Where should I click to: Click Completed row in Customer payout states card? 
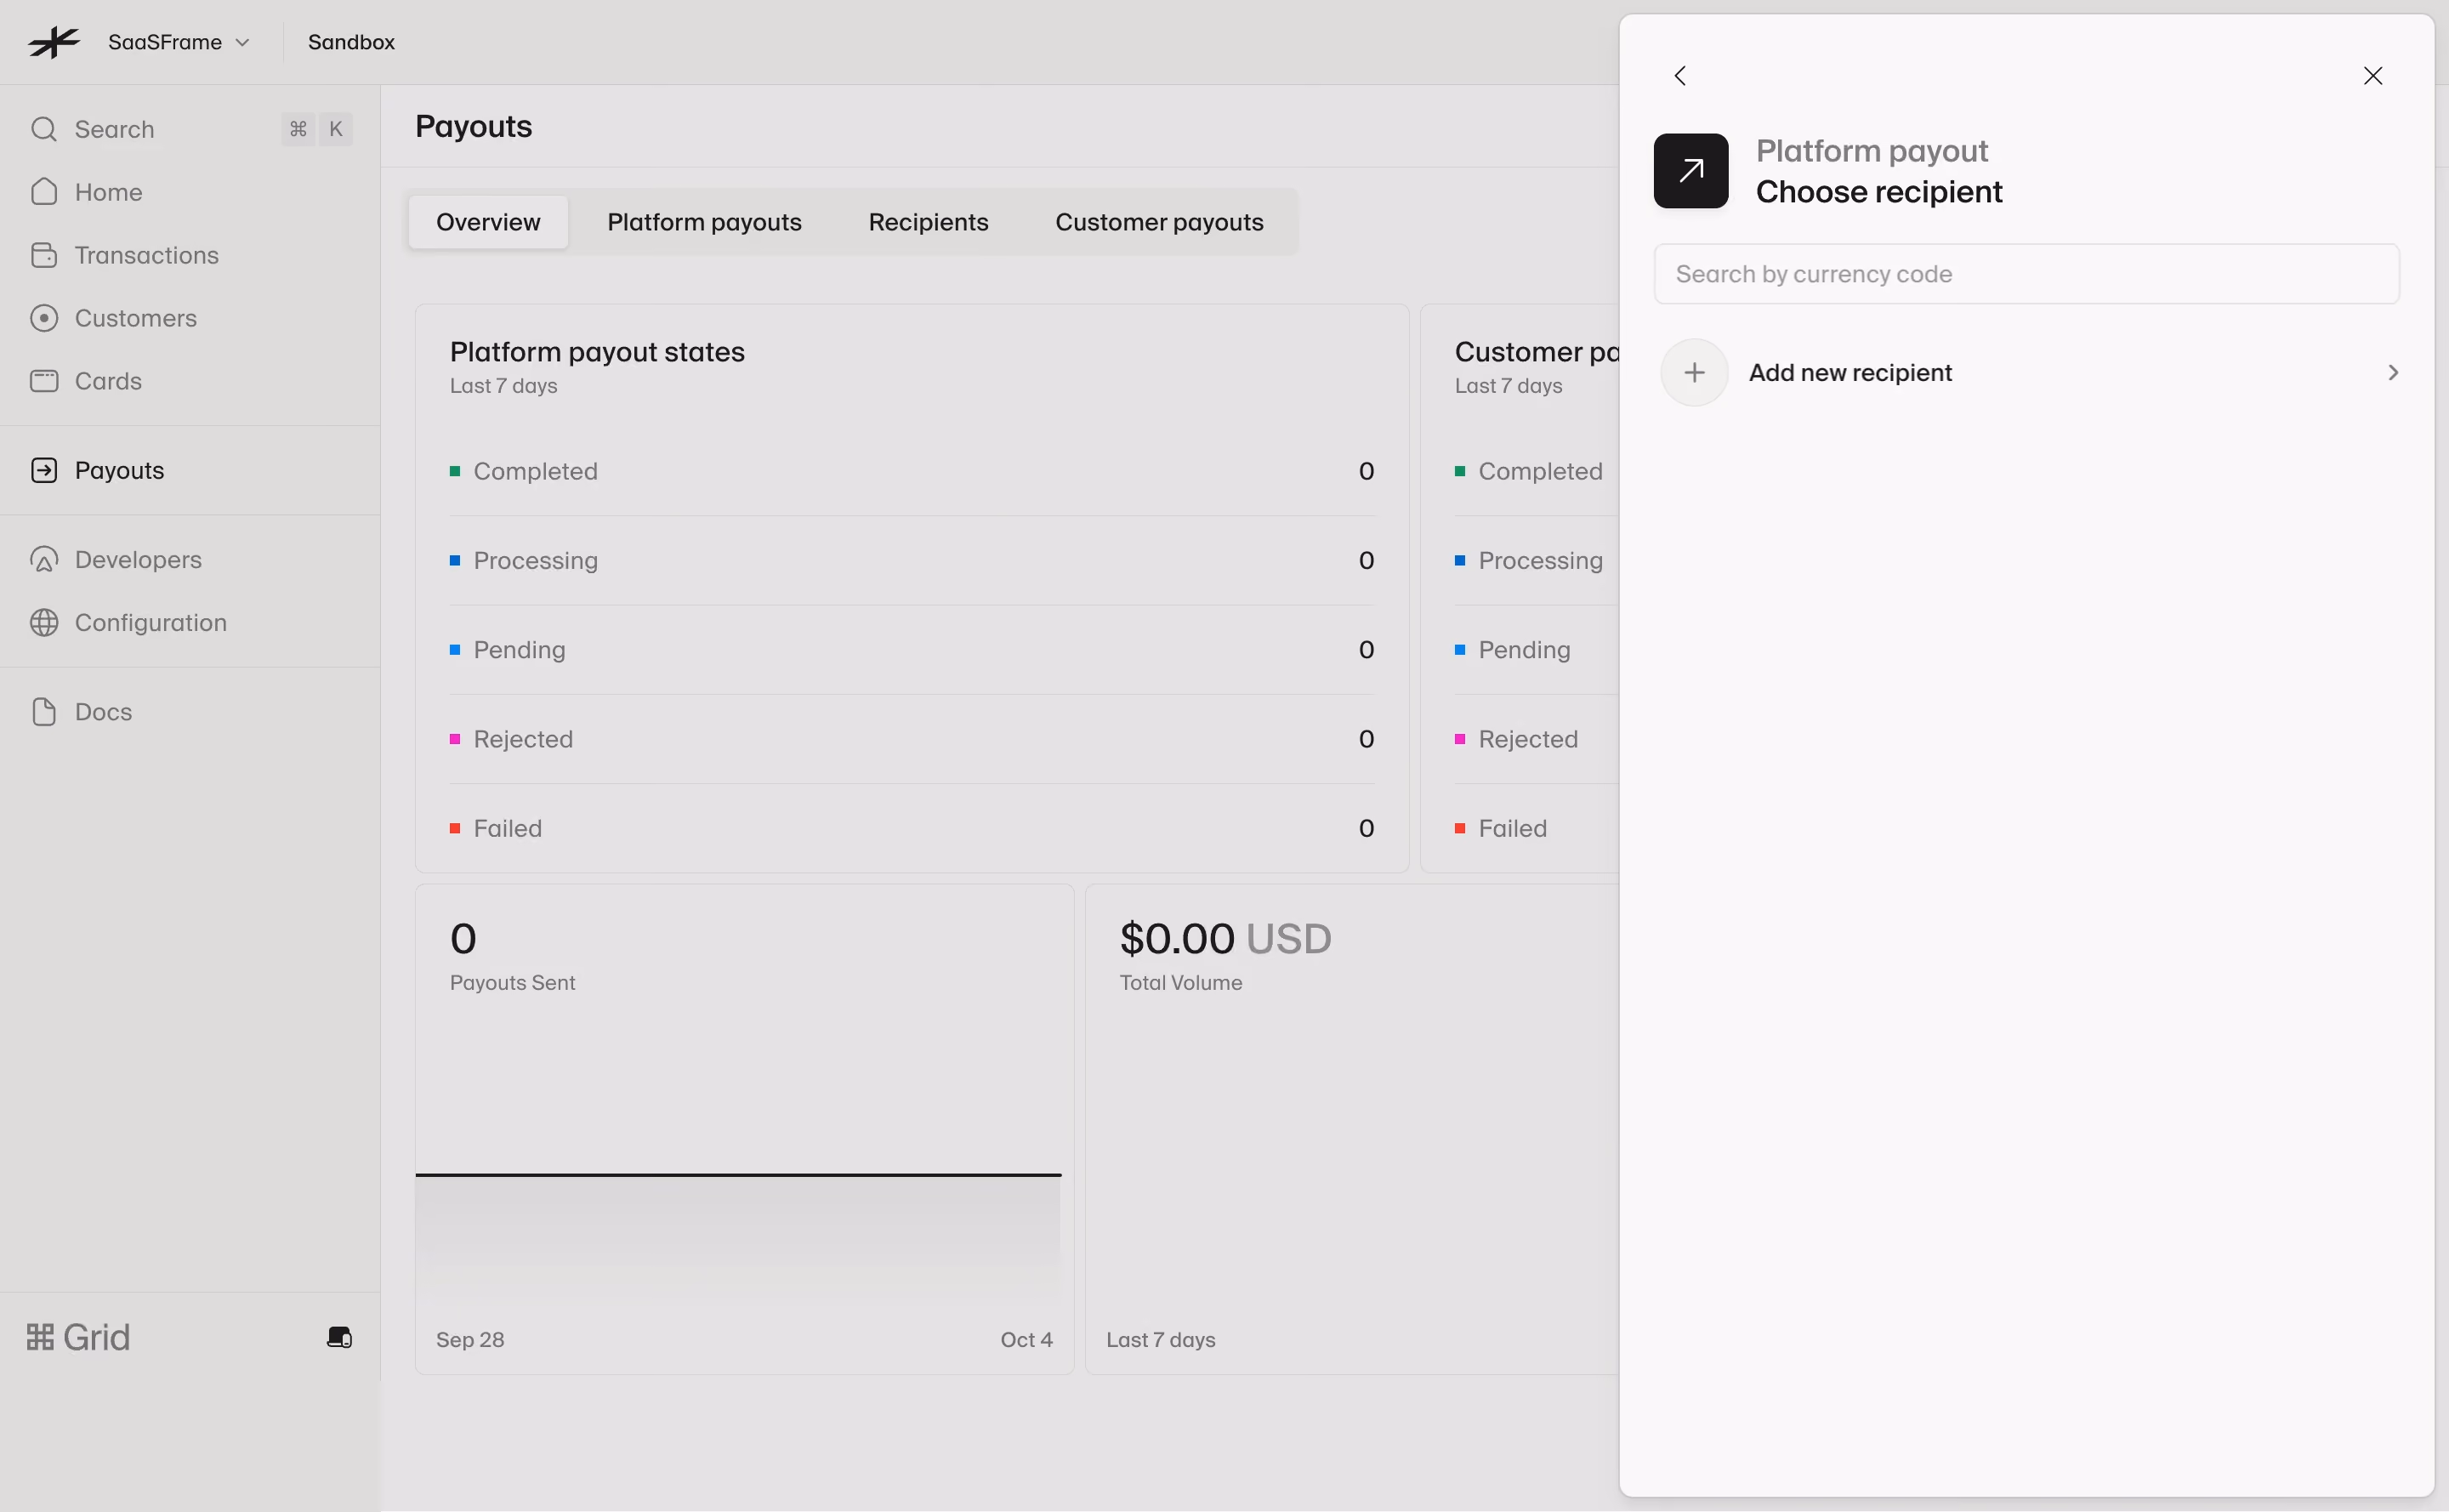[x=1536, y=471]
